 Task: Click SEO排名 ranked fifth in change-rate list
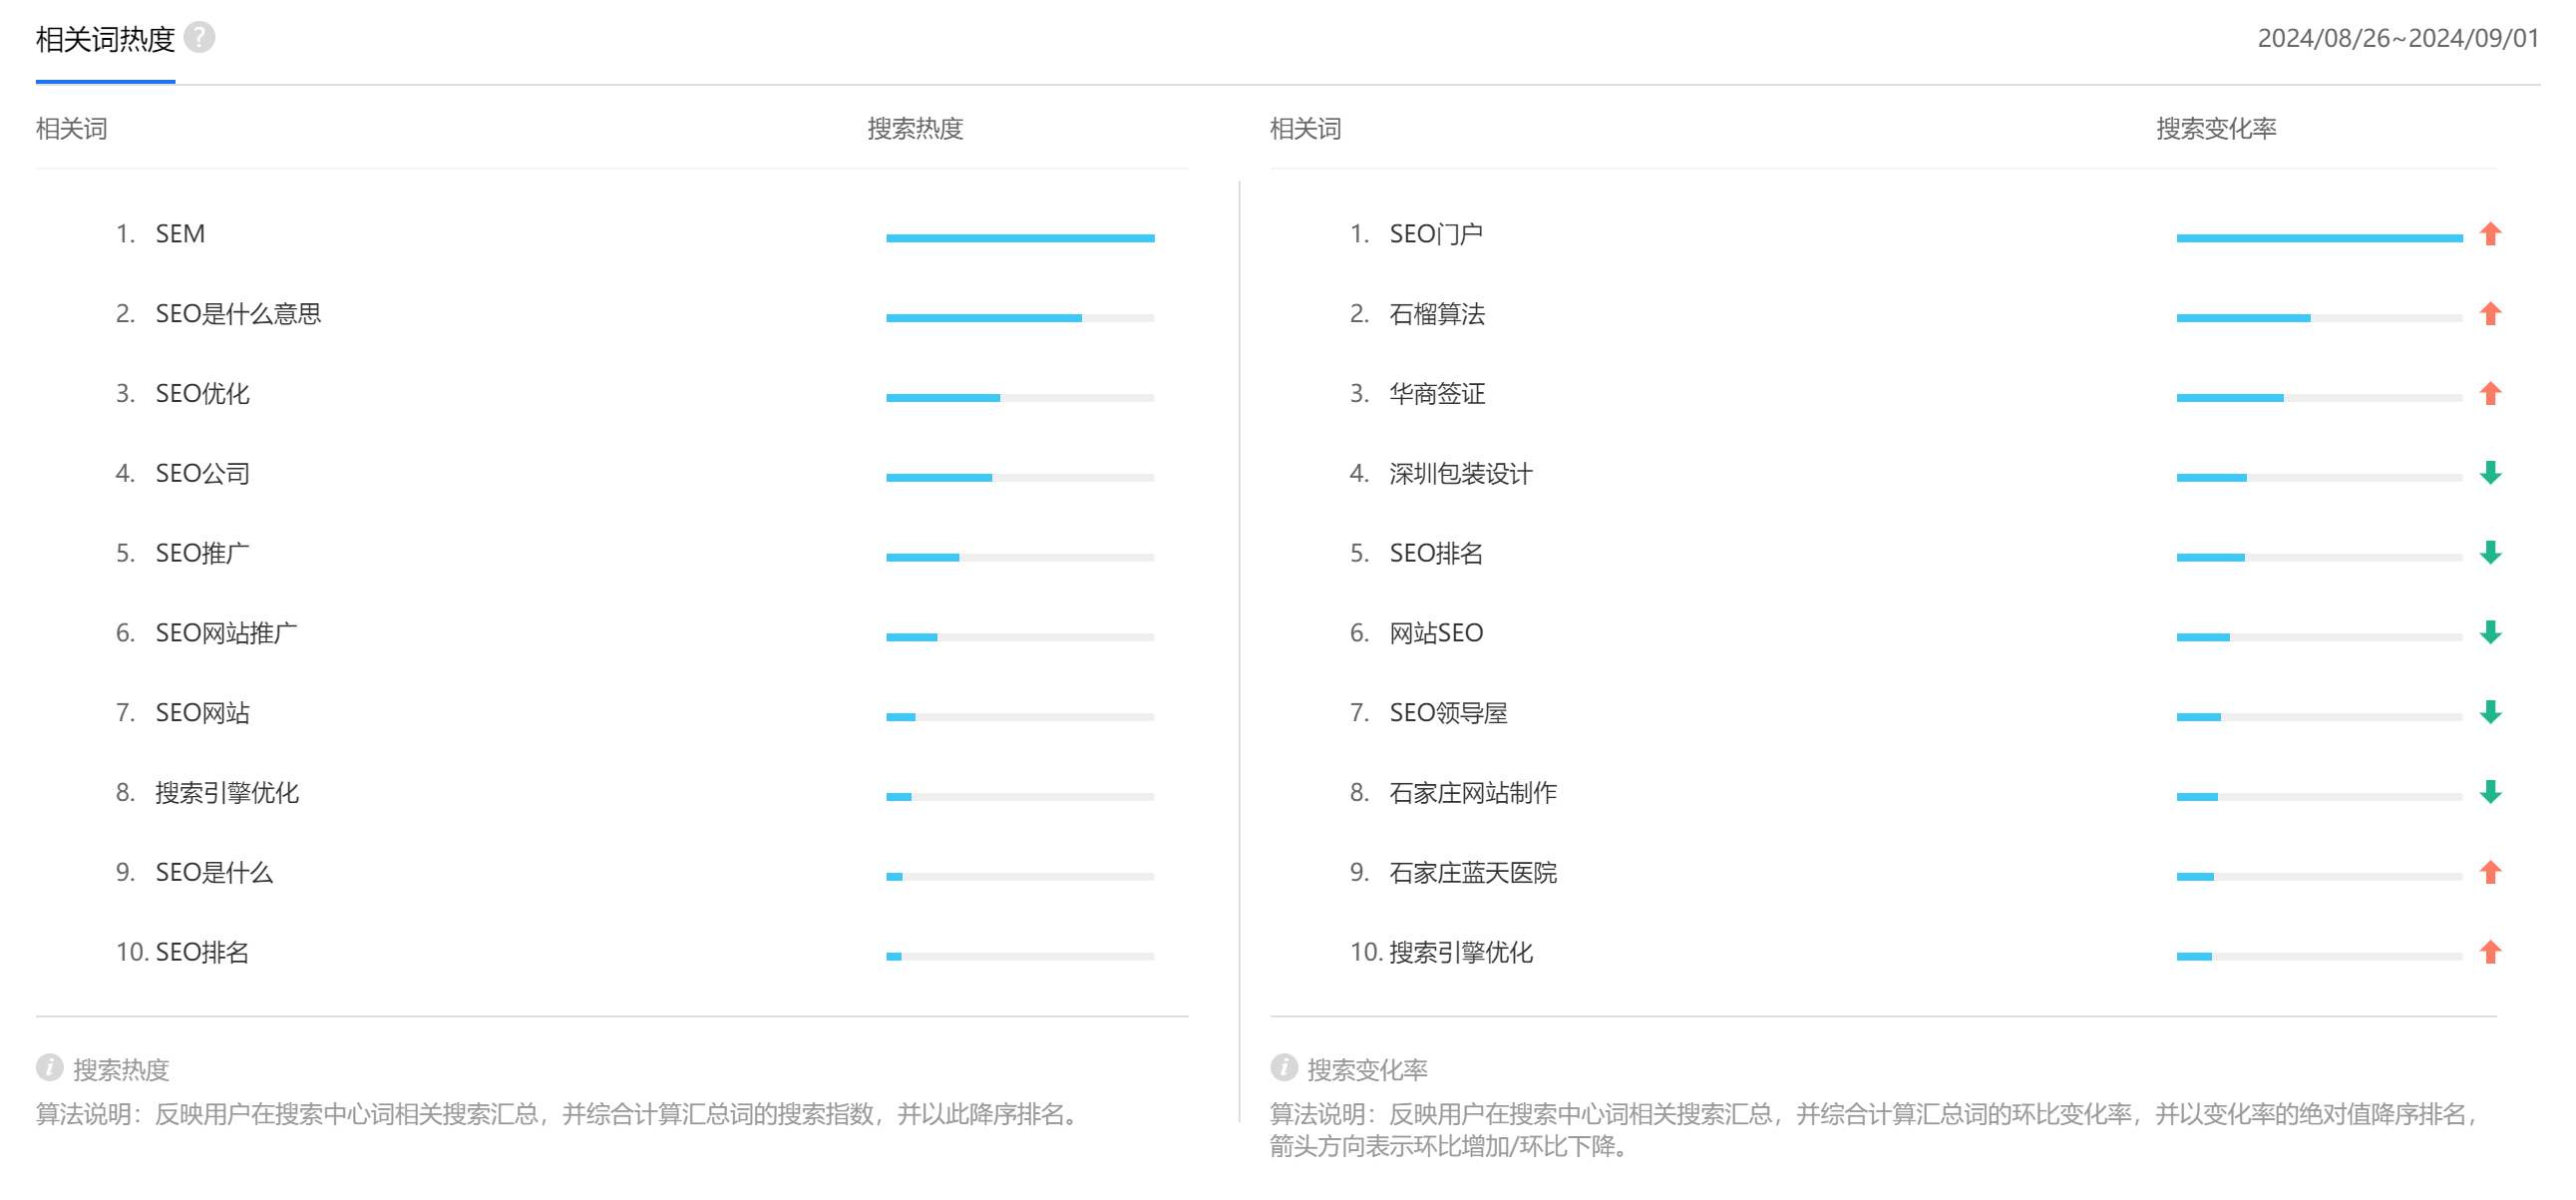[x=1436, y=554]
